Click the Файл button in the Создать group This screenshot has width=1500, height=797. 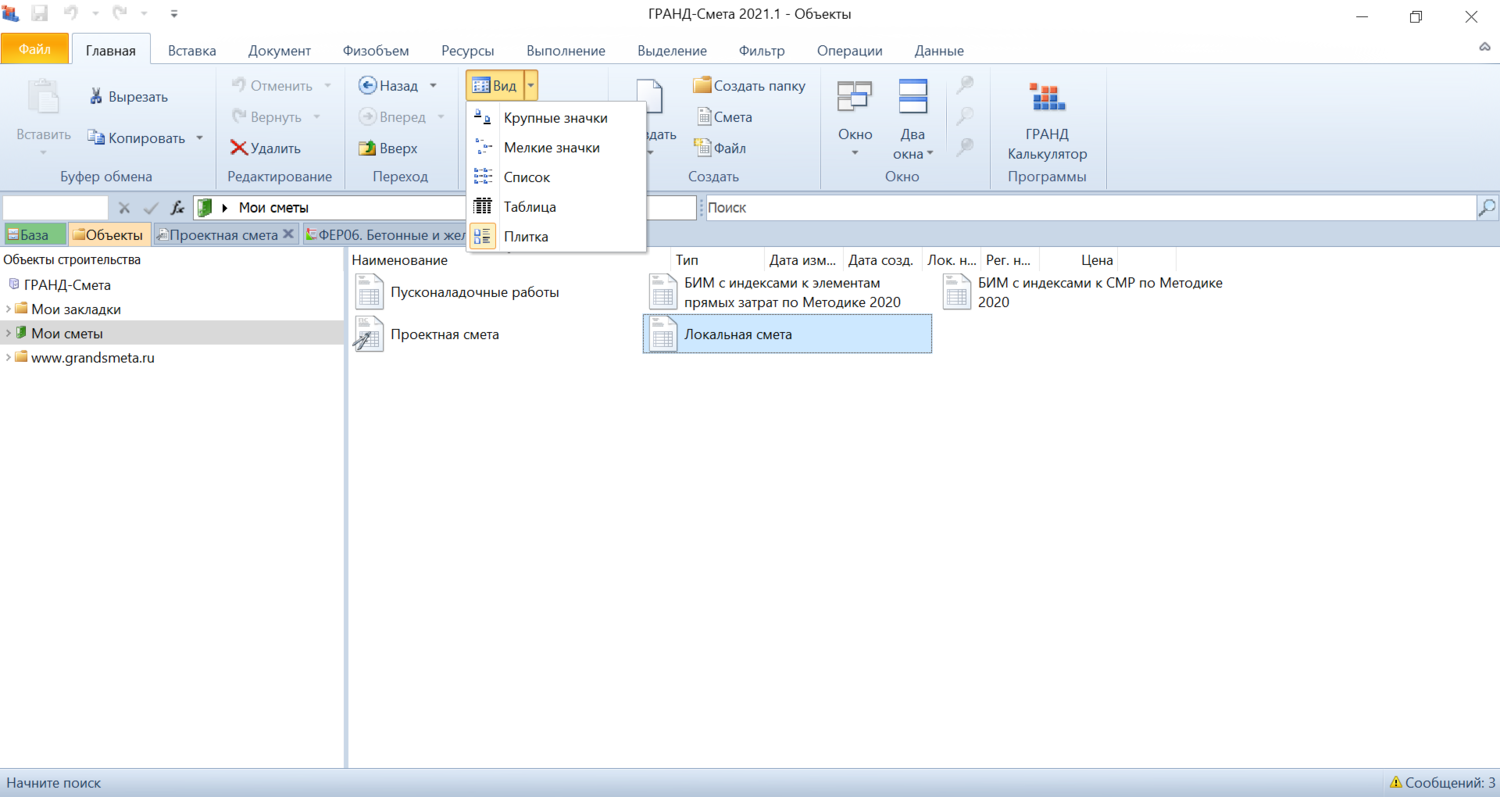coord(721,148)
